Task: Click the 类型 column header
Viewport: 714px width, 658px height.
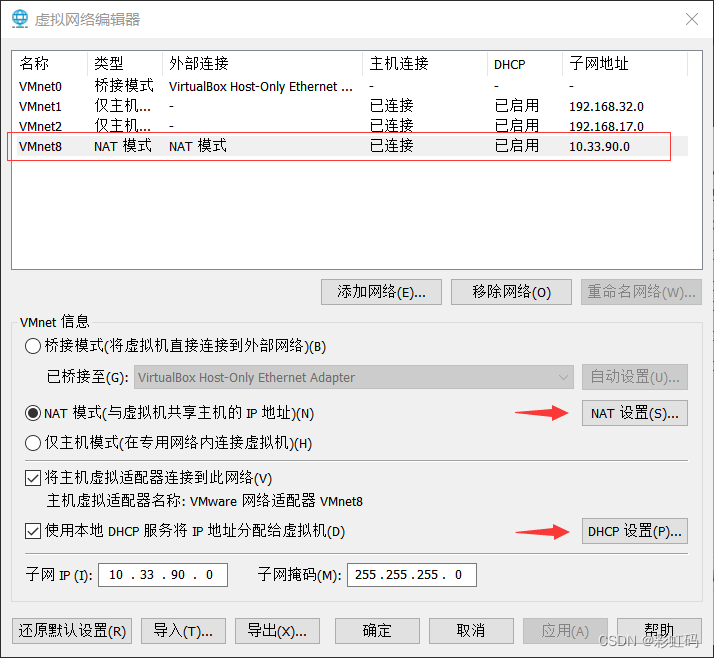Action: [x=125, y=64]
